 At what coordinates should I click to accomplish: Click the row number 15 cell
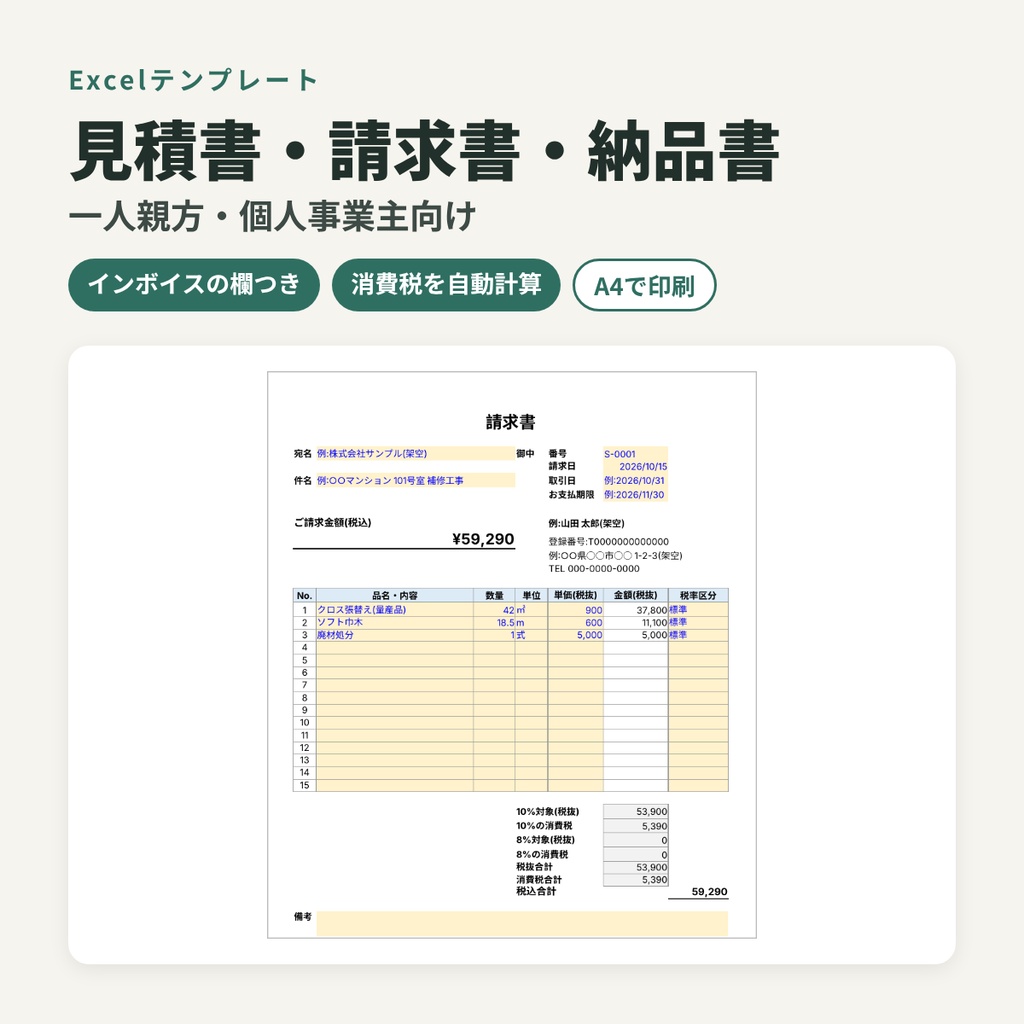click(304, 785)
